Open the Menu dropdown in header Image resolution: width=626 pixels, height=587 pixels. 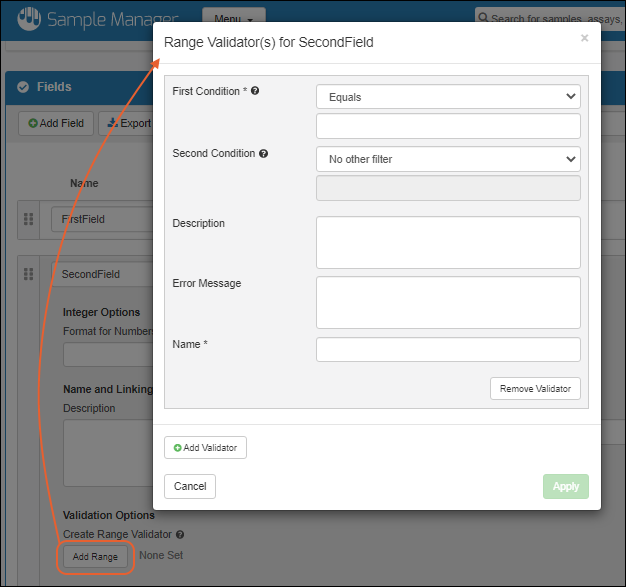coord(233,17)
